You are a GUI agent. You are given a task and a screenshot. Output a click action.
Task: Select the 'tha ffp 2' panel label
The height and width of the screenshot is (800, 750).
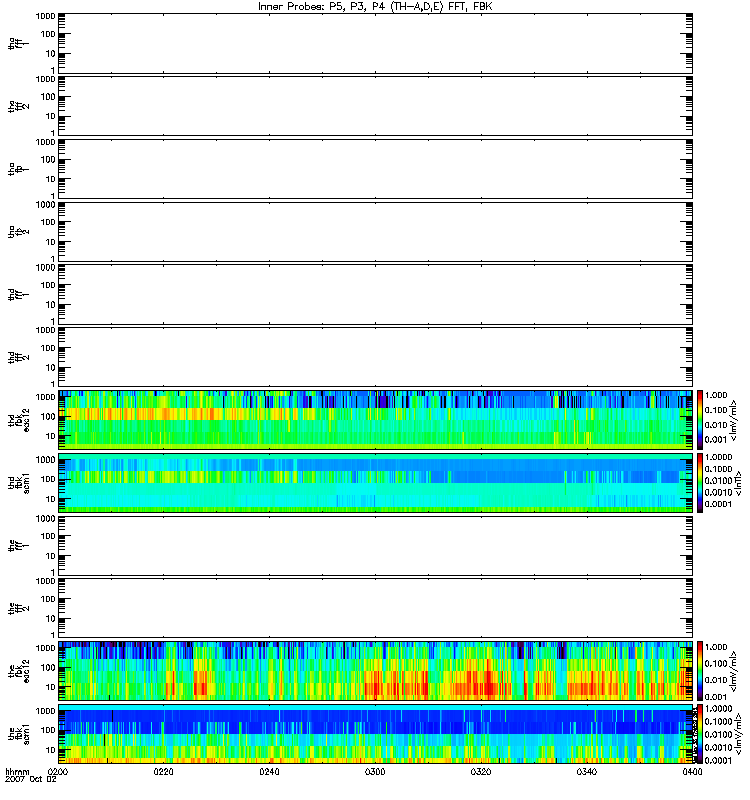[19, 232]
